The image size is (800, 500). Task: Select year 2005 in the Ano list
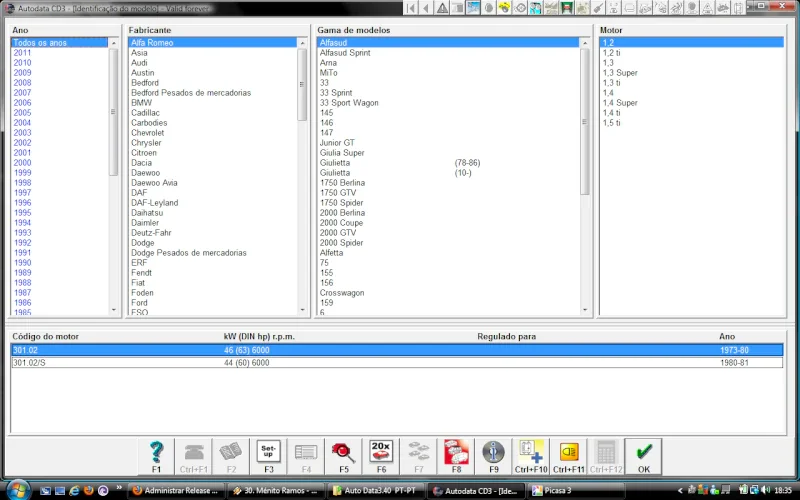click(22, 113)
